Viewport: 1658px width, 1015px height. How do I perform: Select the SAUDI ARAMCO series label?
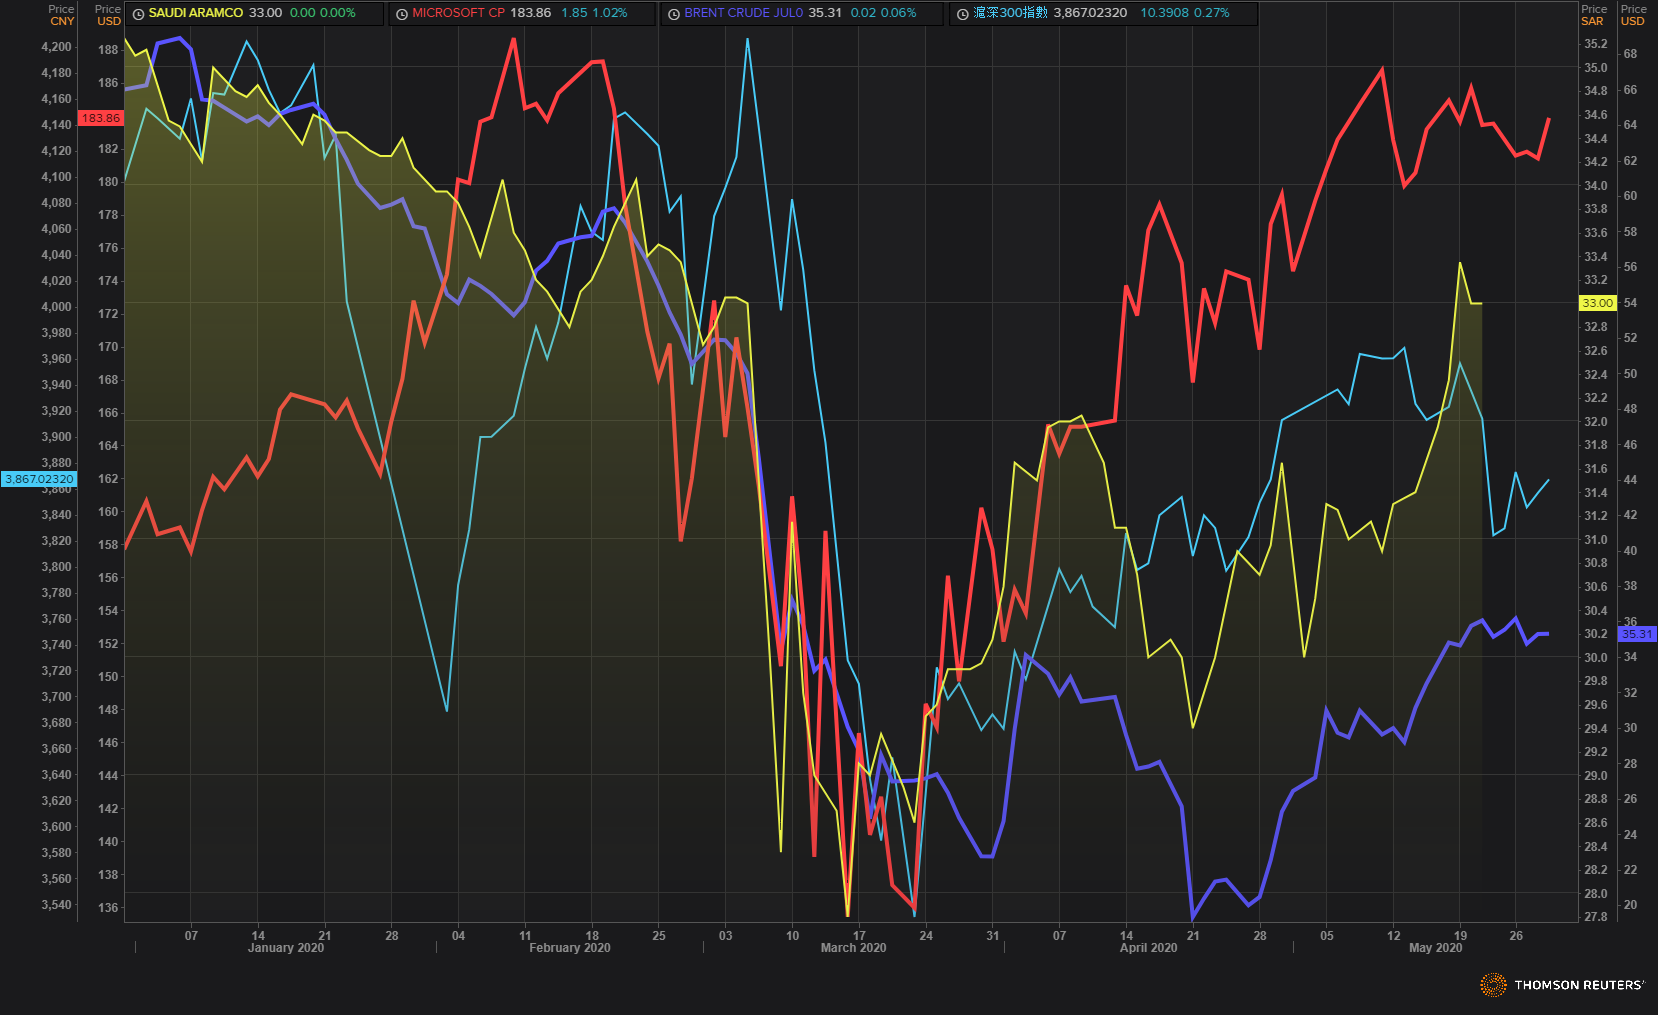(x=196, y=13)
